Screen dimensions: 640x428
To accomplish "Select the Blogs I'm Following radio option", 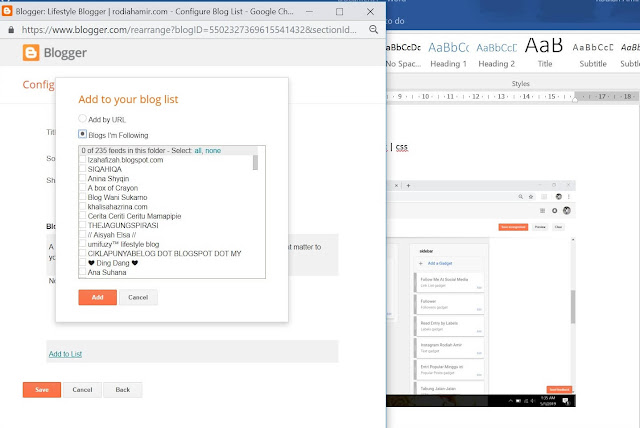I will point(82,134).
